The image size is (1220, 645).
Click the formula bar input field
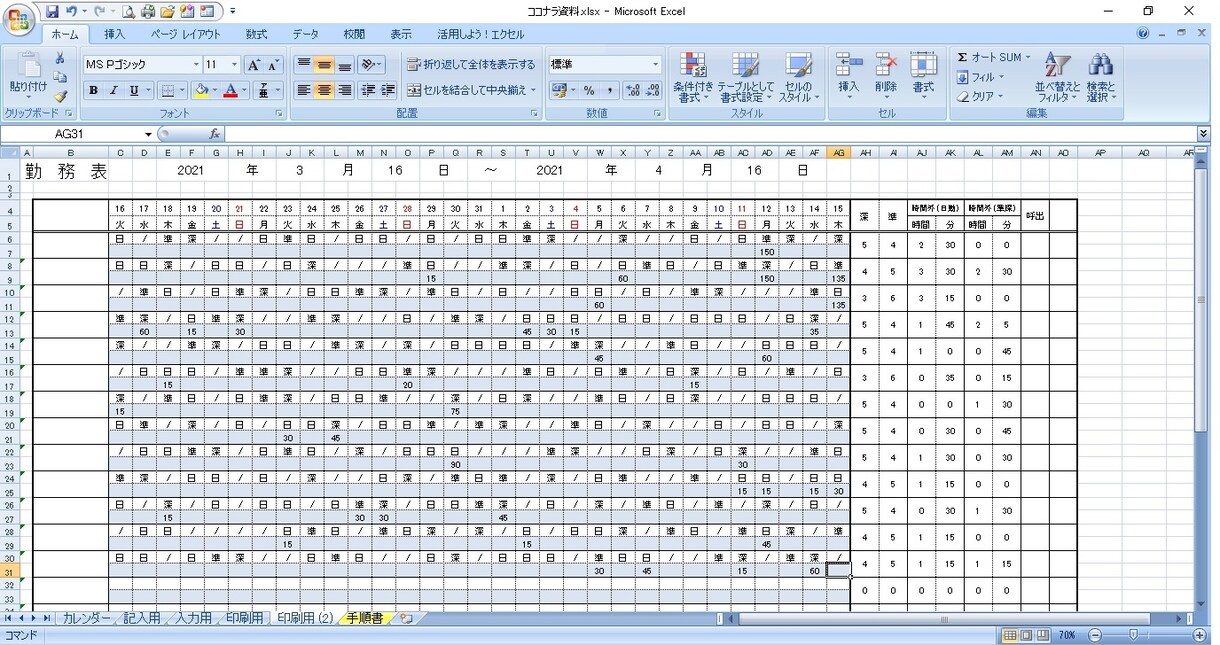[710, 134]
